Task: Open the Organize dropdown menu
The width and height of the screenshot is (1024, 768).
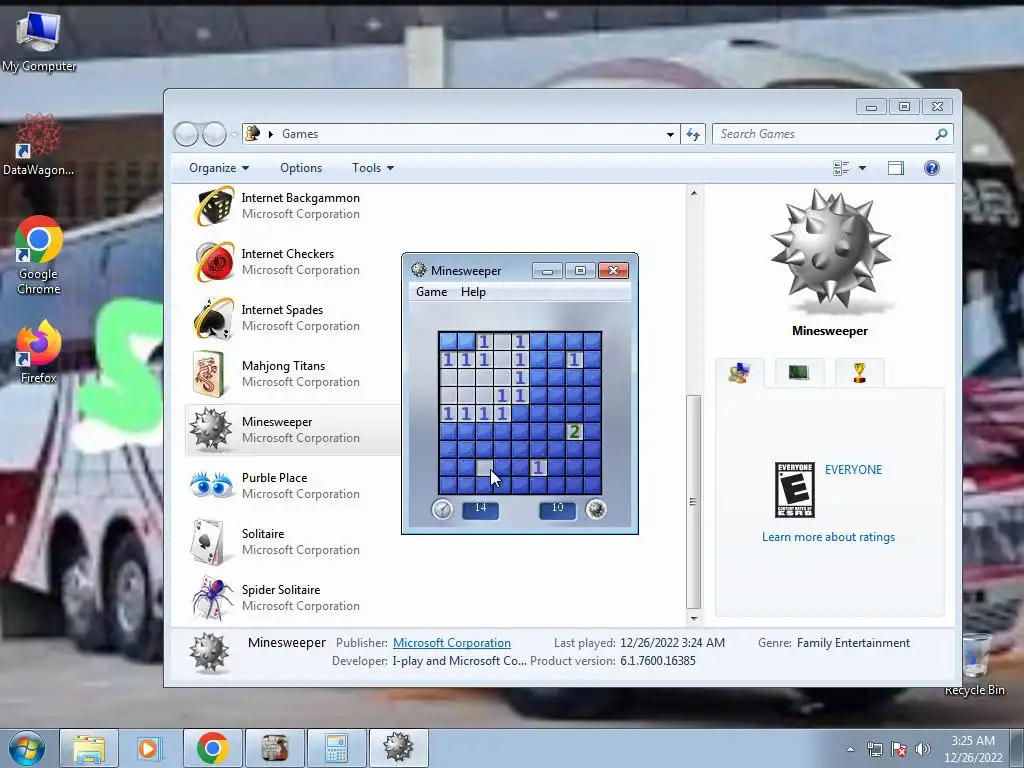Action: 219,168
